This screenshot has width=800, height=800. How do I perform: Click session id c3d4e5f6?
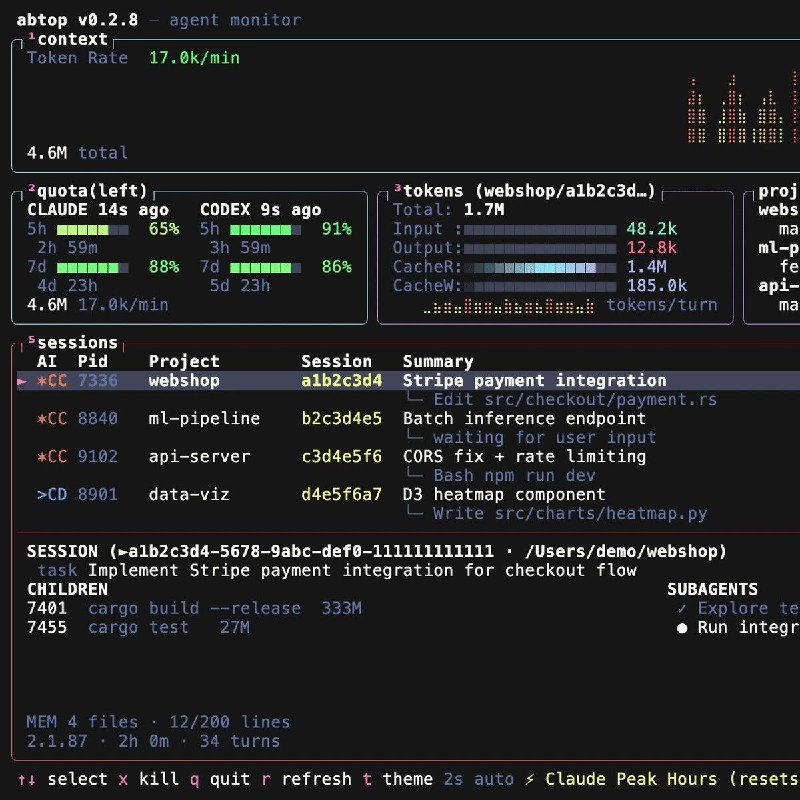tap(341, 457)
